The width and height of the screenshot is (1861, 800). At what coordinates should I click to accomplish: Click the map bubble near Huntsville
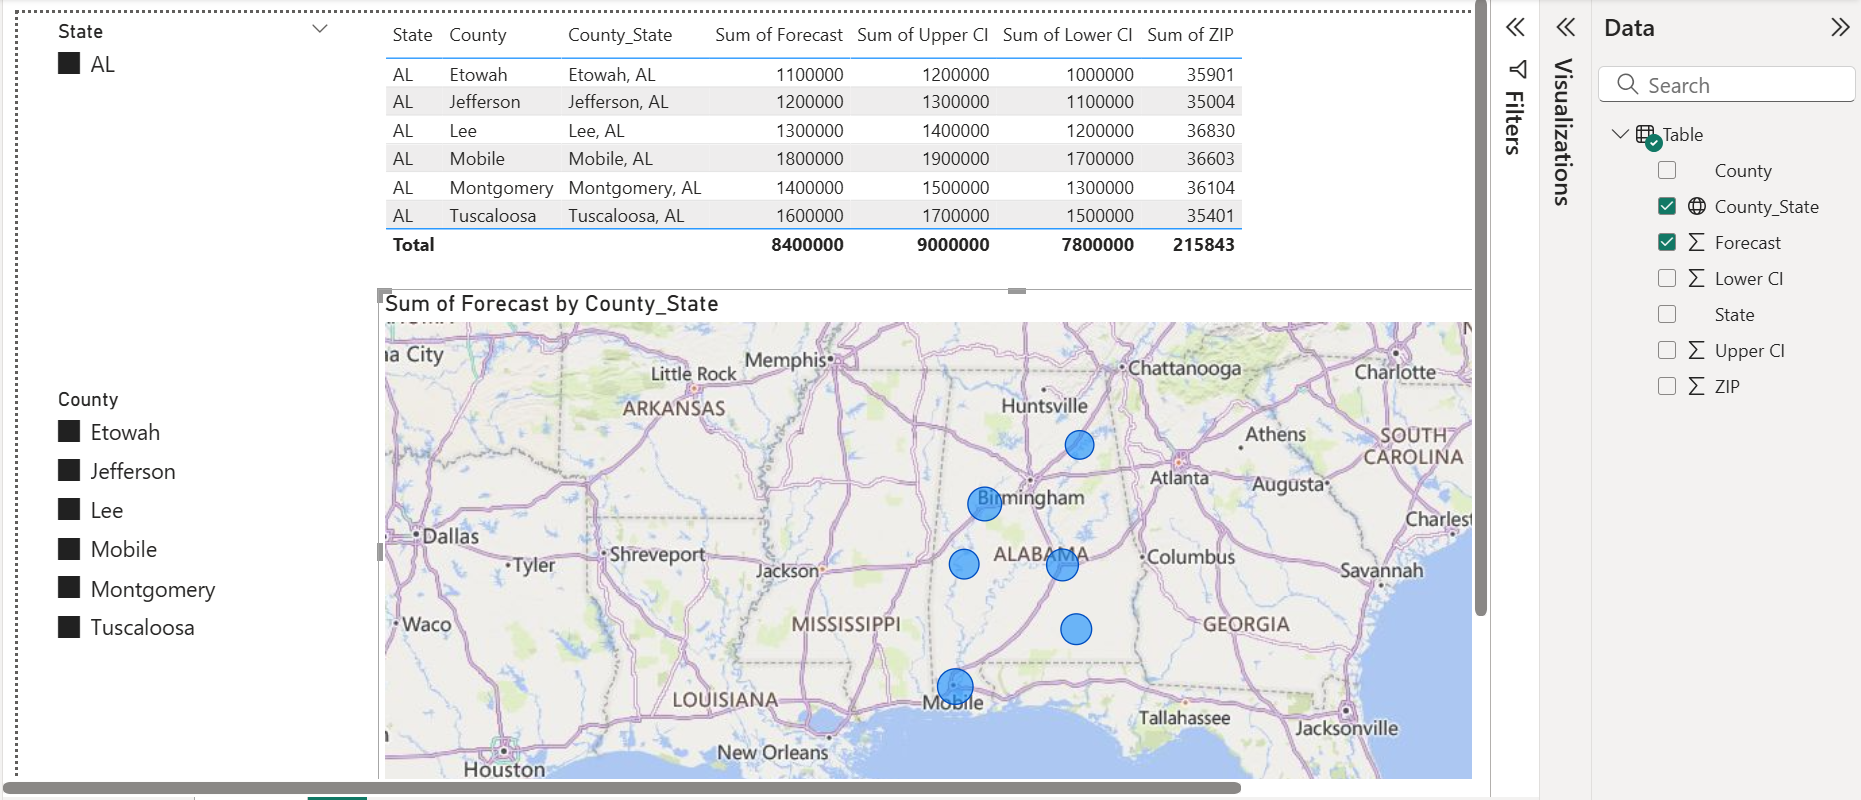tap(1079, 445)
